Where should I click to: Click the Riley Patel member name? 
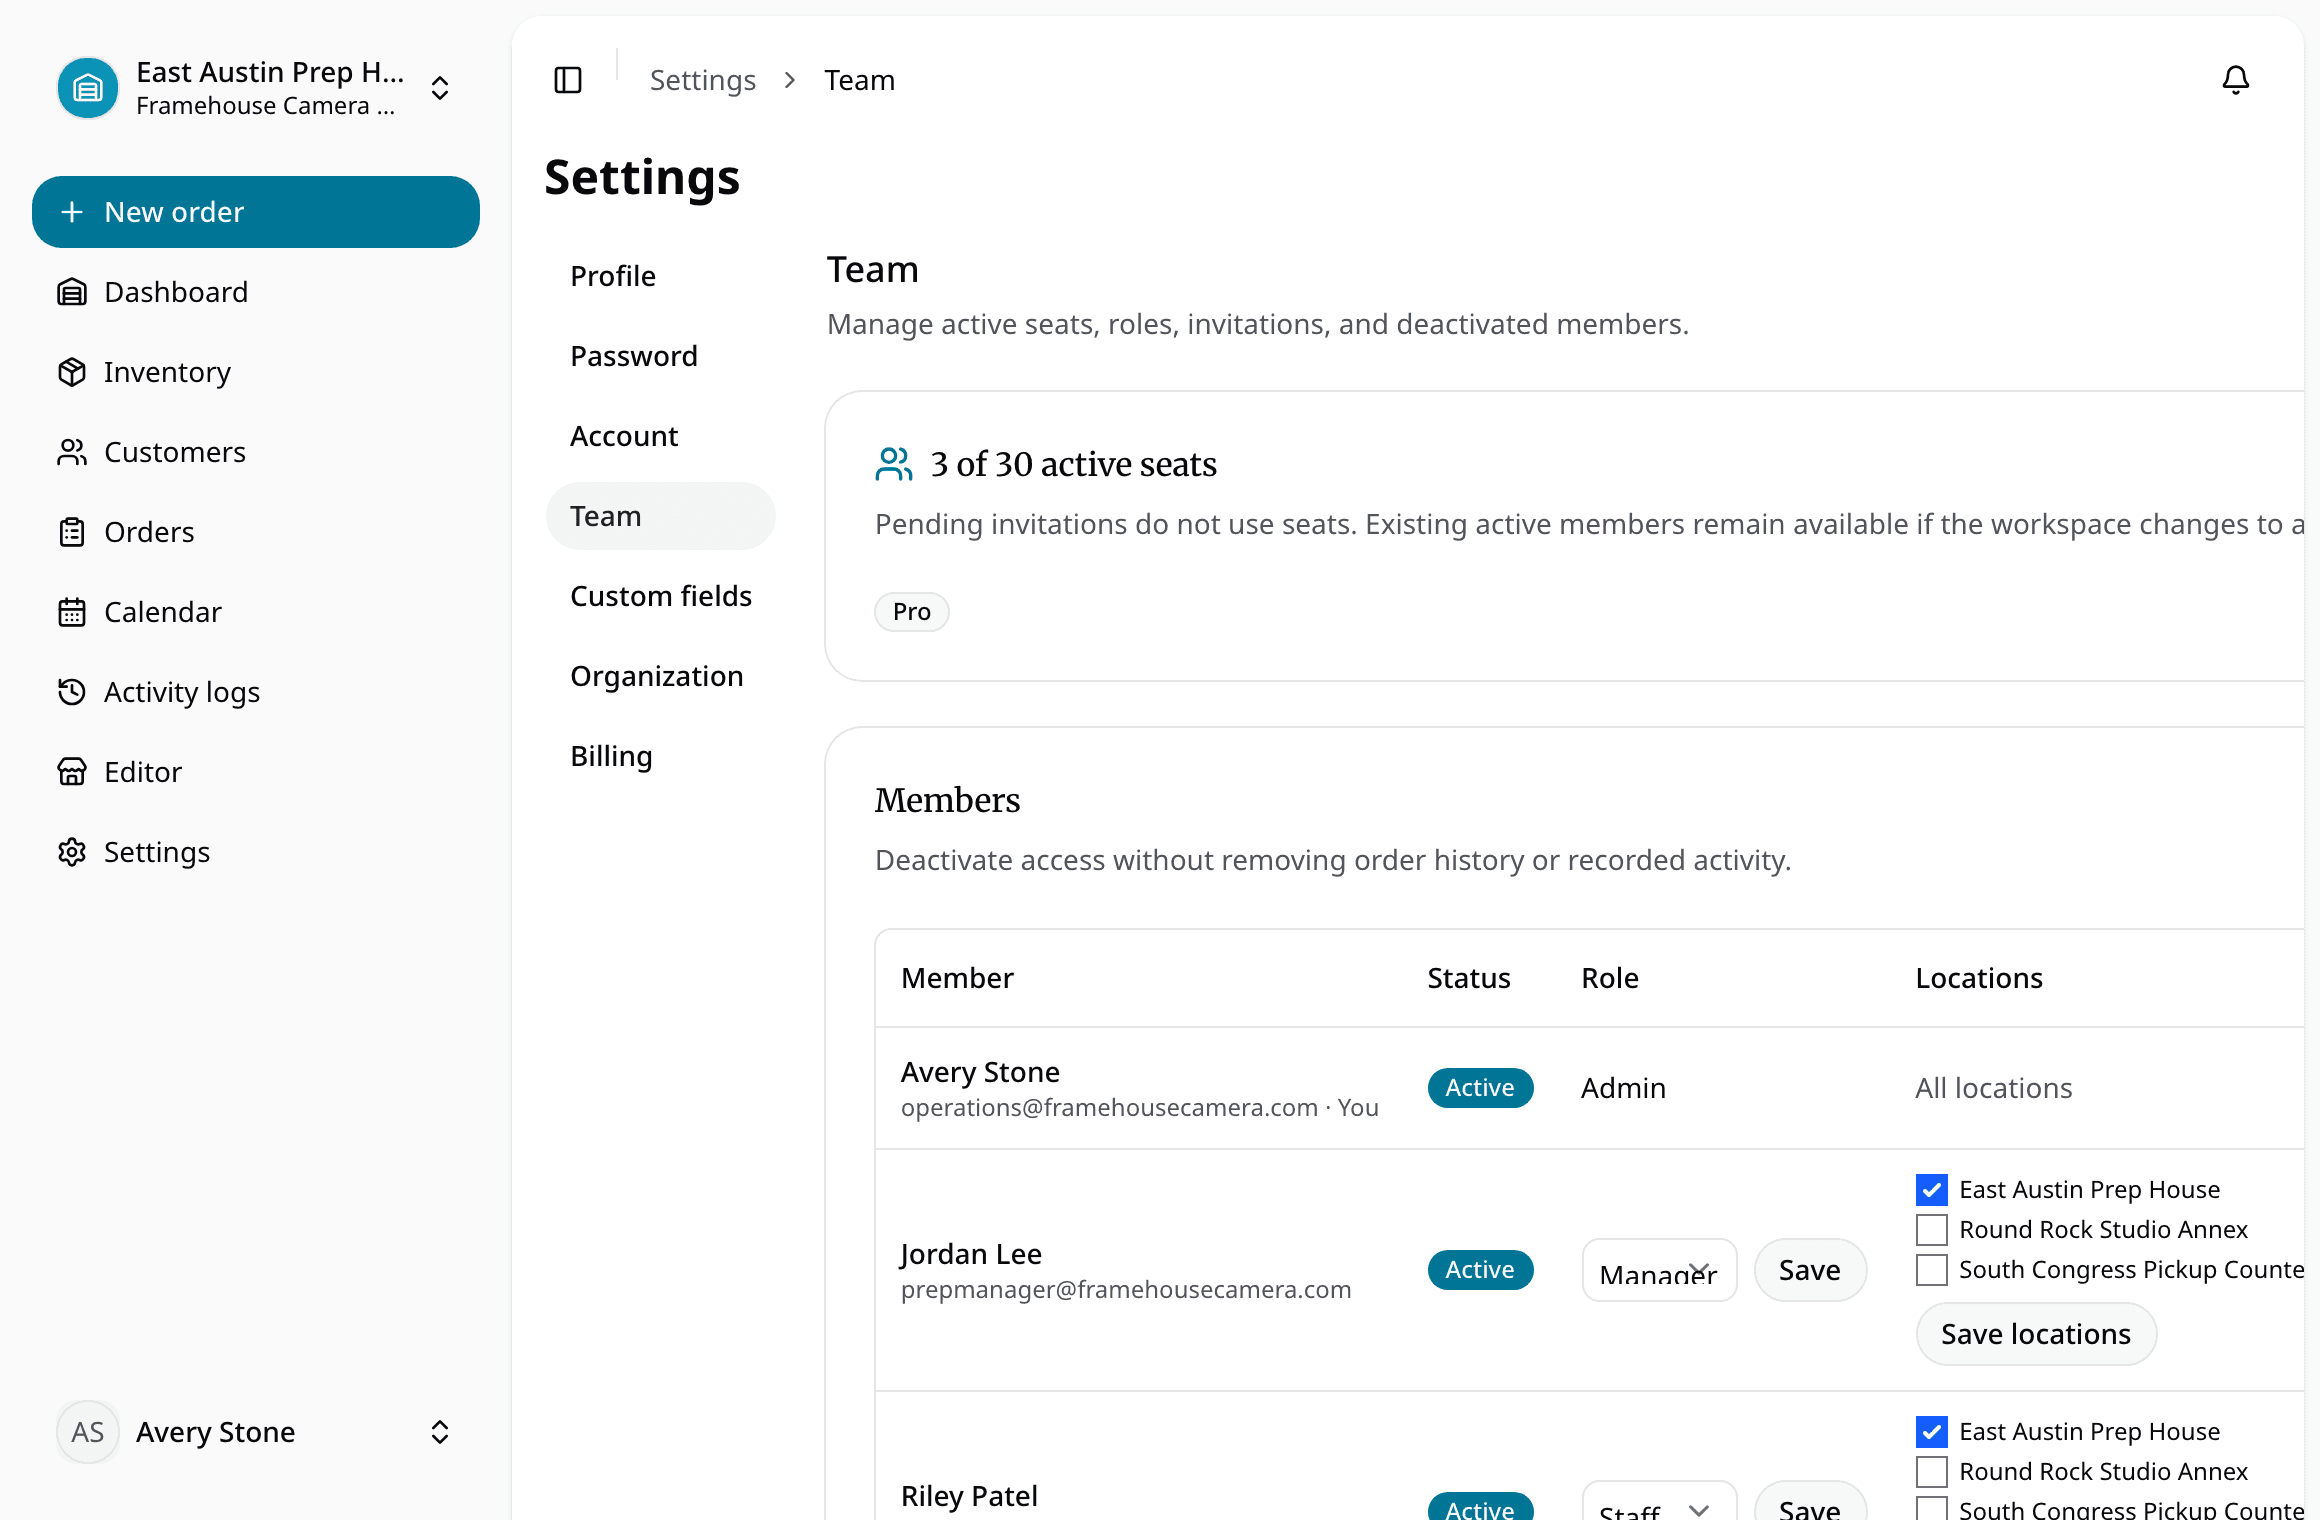click(x=969, y=1496)
